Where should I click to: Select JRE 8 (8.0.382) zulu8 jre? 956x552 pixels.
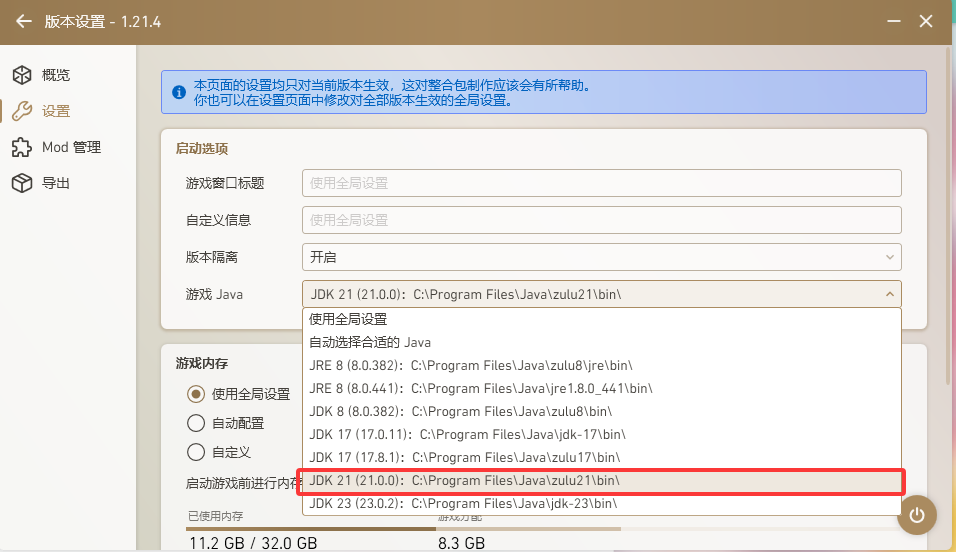tap(602, 365)
